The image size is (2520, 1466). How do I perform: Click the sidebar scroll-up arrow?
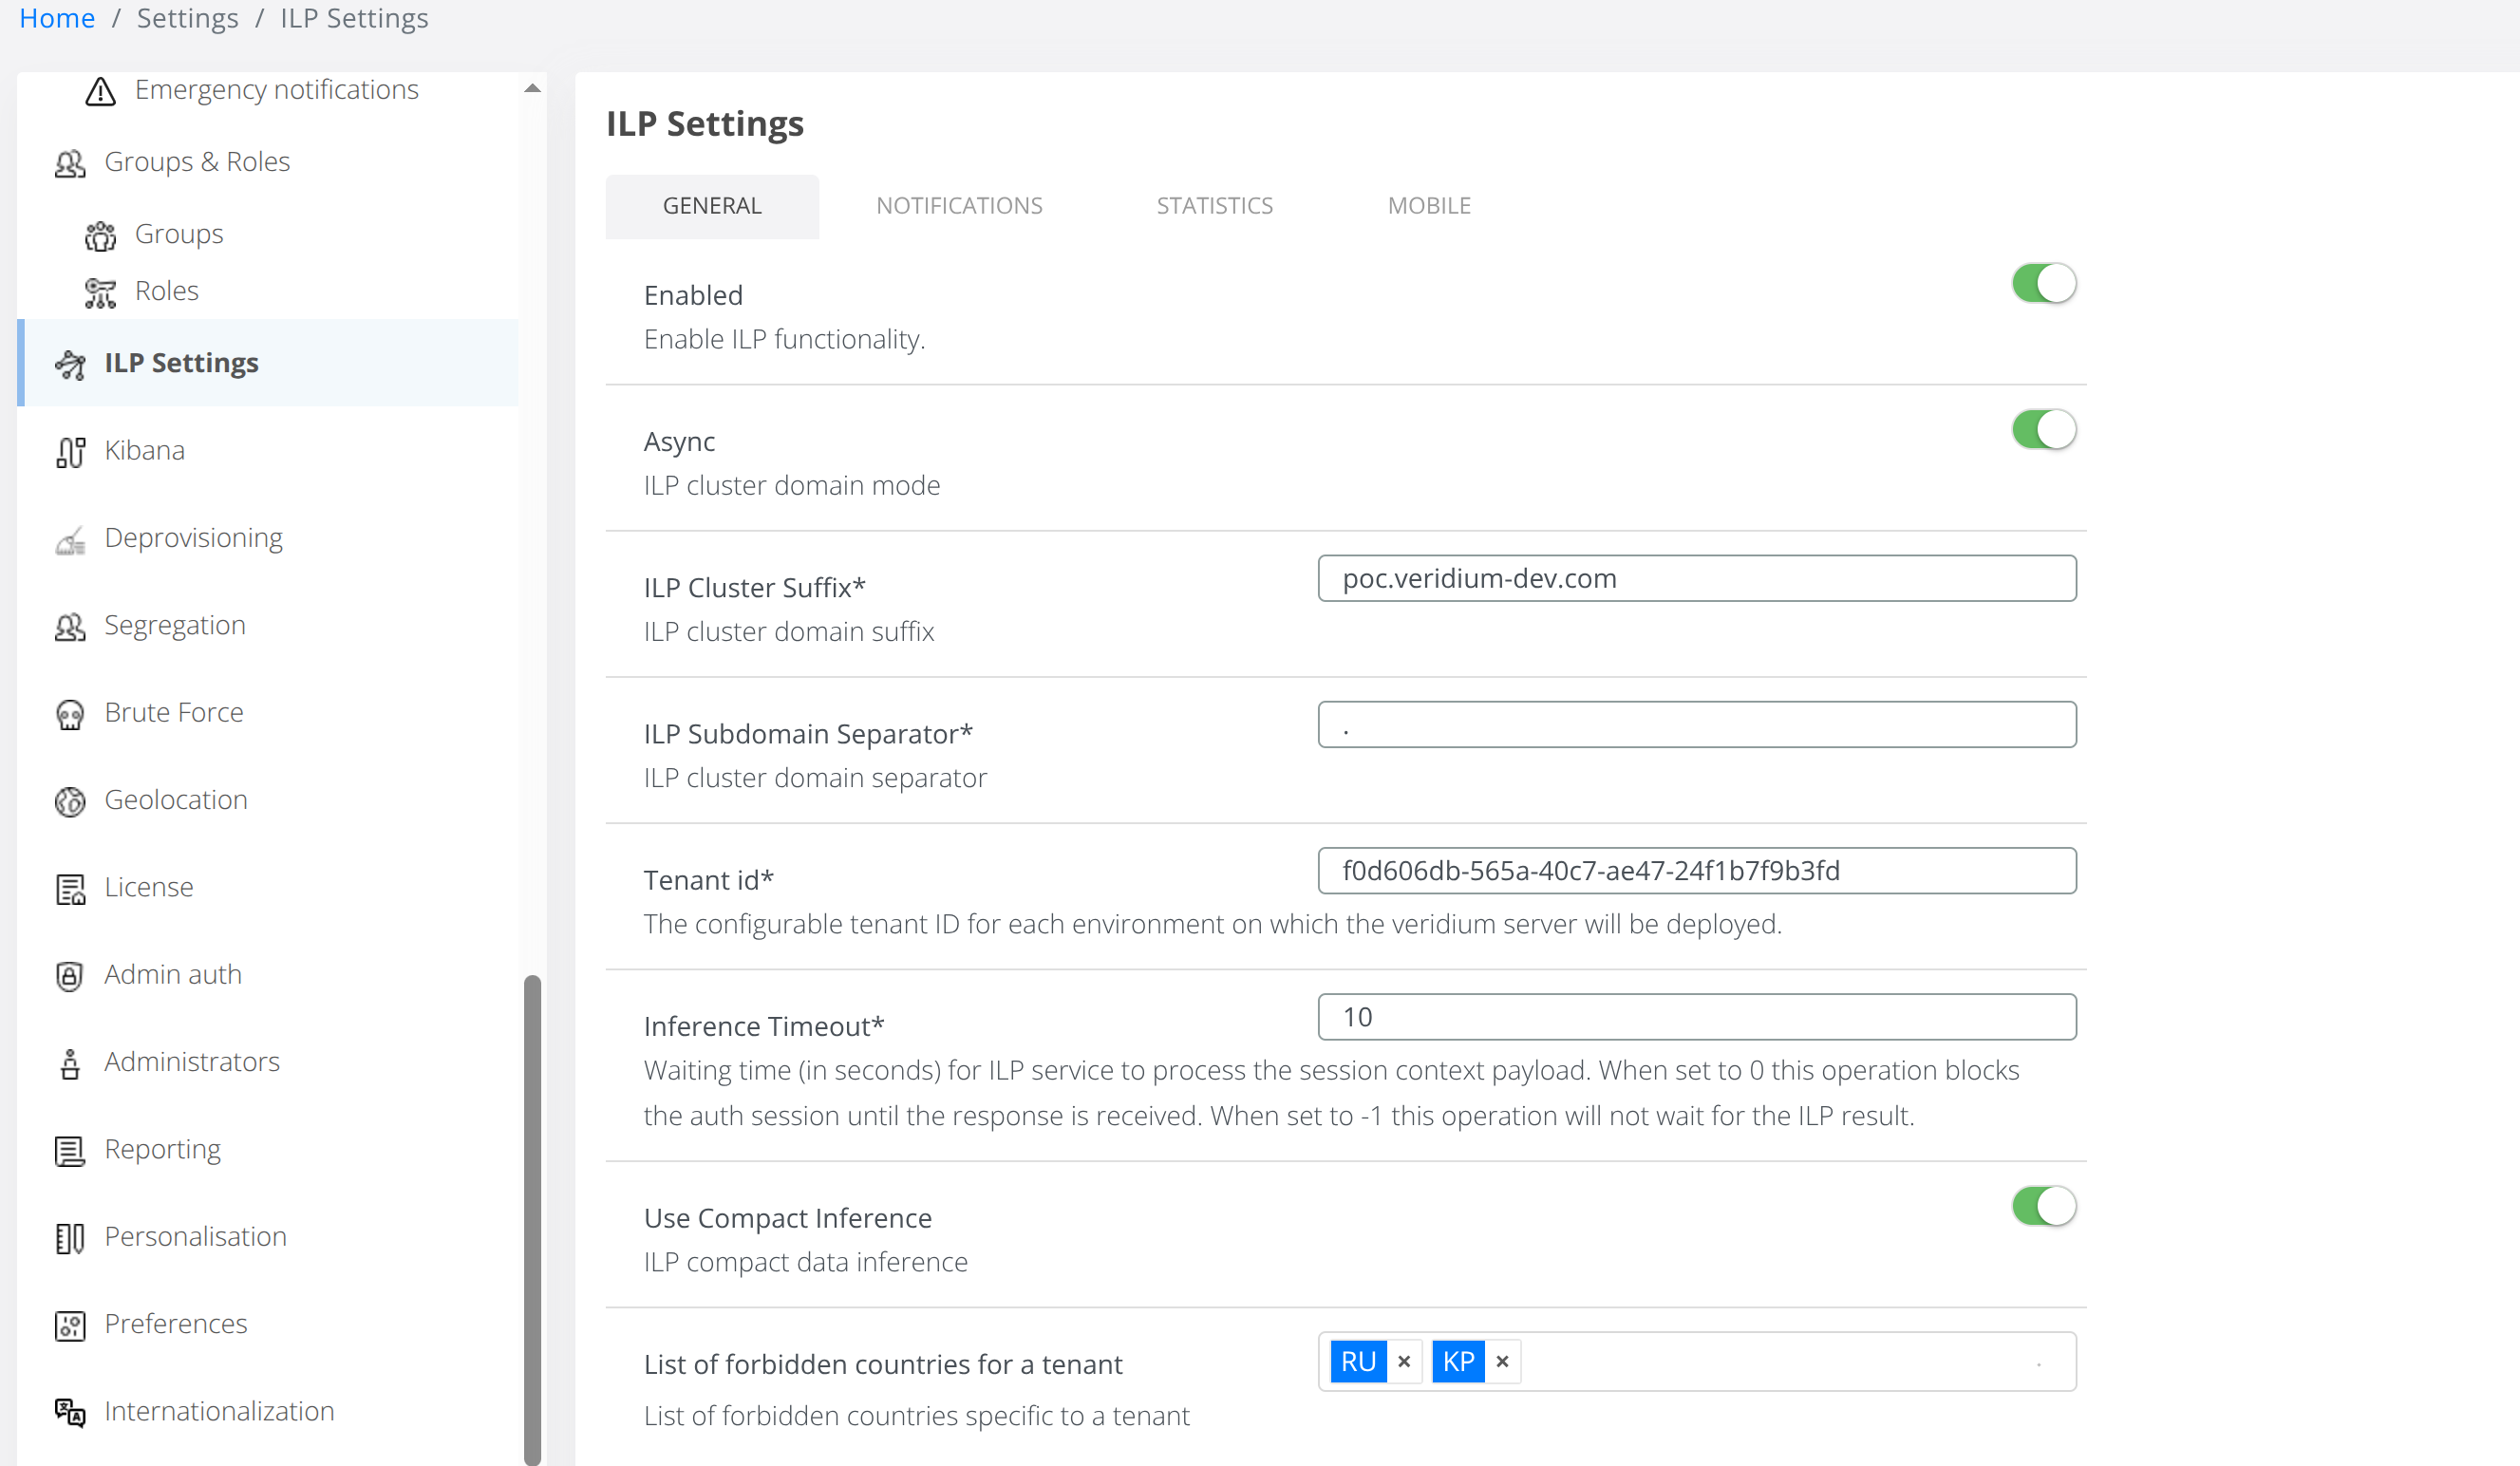click(x=532, y=88)
